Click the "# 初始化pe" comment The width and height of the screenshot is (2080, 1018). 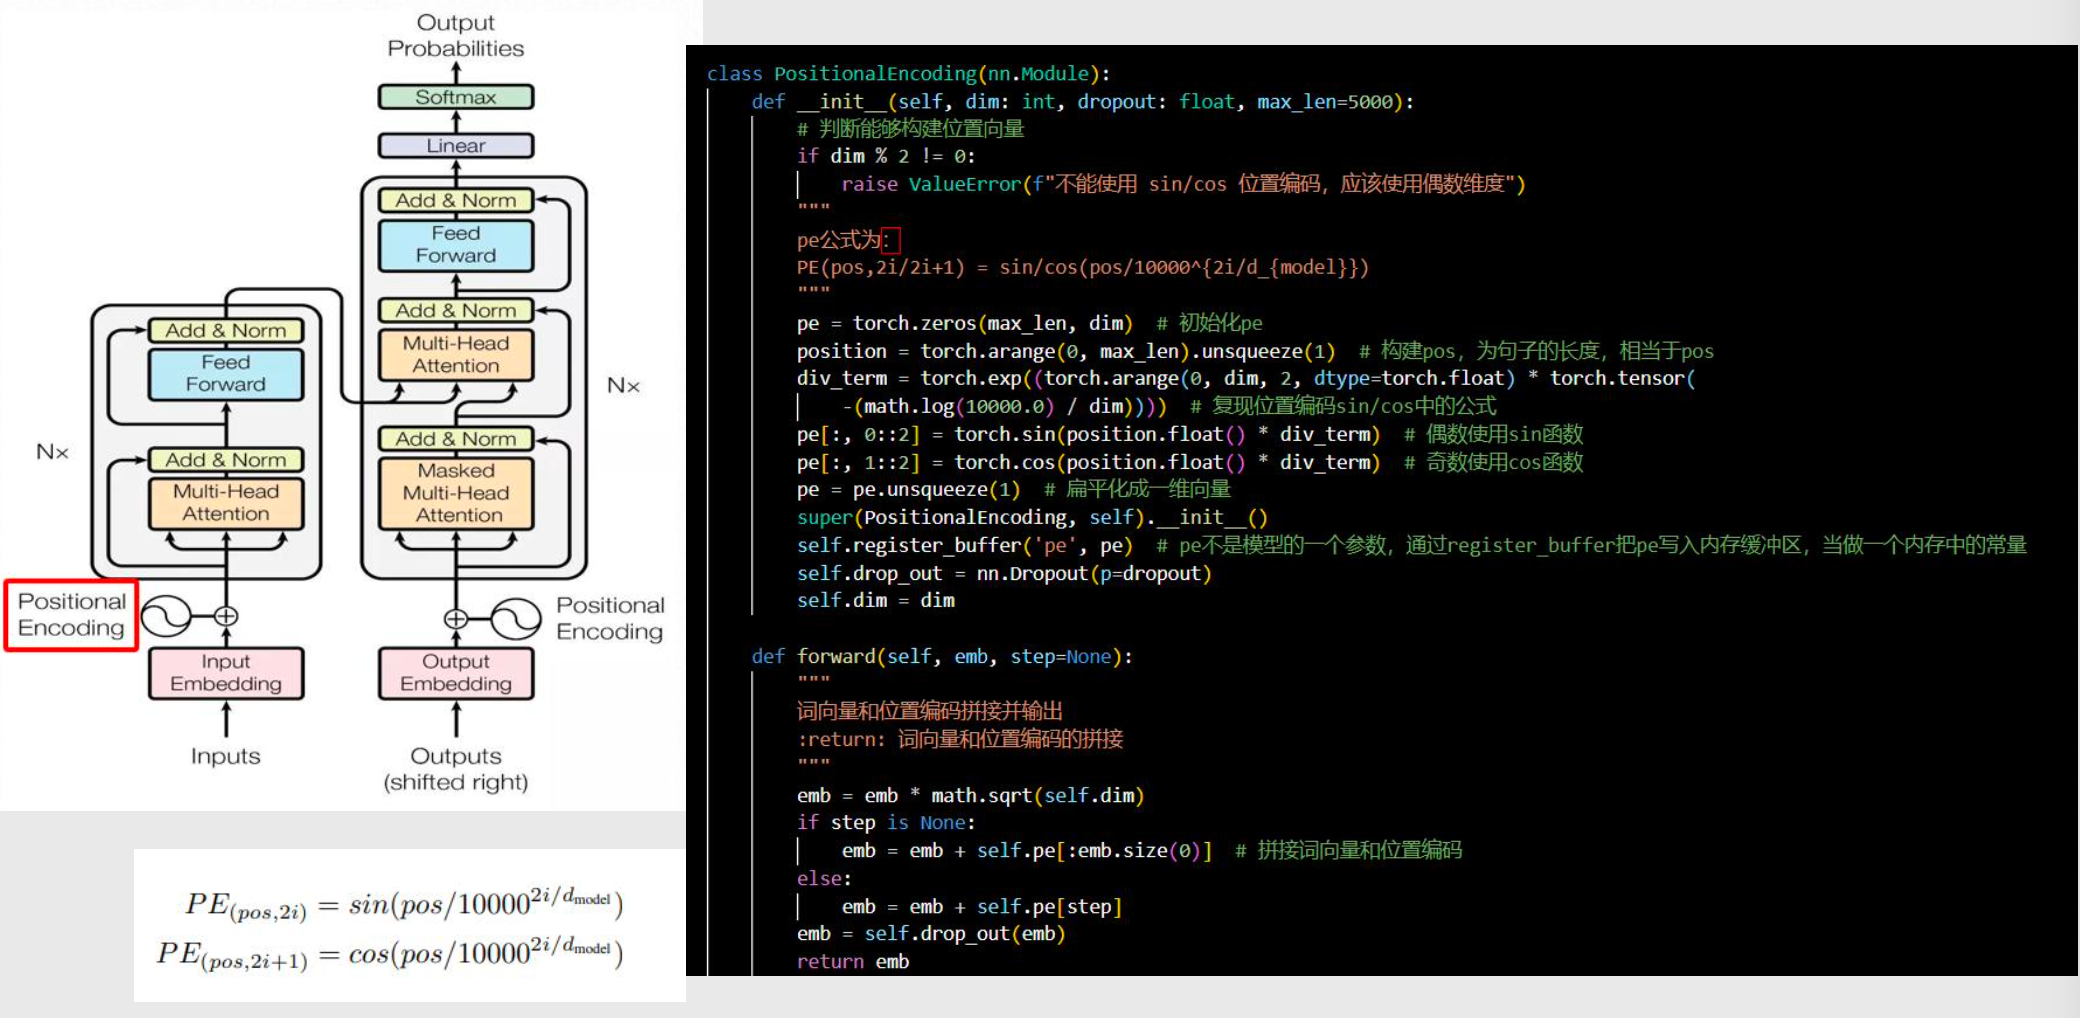click(x=1209, y=323)
